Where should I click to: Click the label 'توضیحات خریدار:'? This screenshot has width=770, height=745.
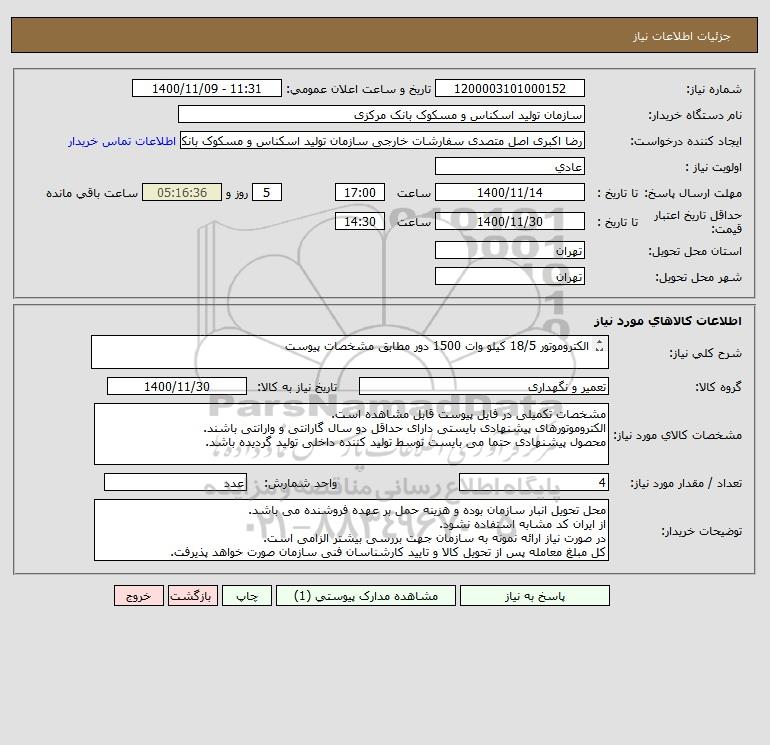click(x=701, y=531)
